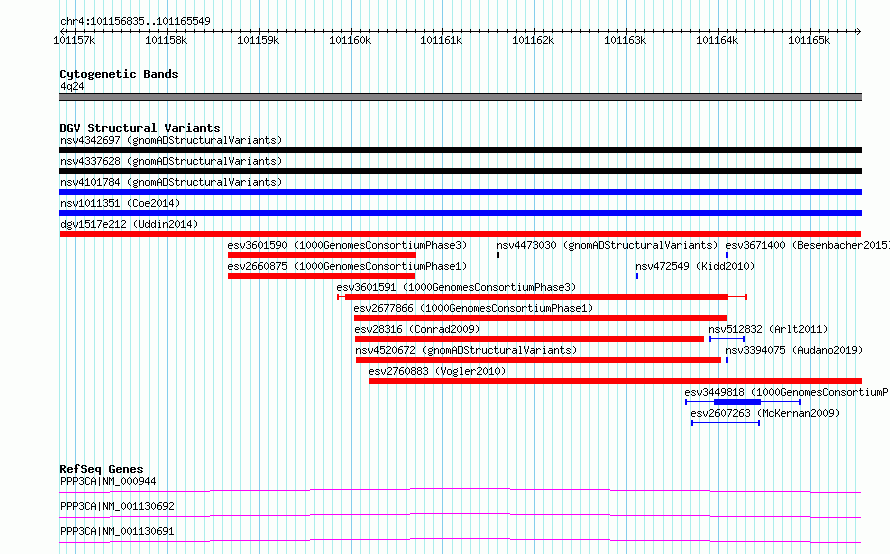Viewport: 890px width, 554px height.
Task: Click the 101163k ruler position
Action: point(625,40)
